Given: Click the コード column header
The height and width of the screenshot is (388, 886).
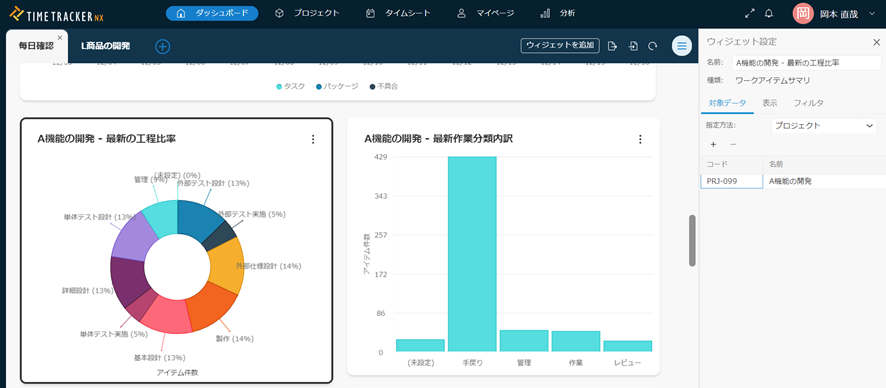Looking at the screenshot, I should [x=731, y=164].
